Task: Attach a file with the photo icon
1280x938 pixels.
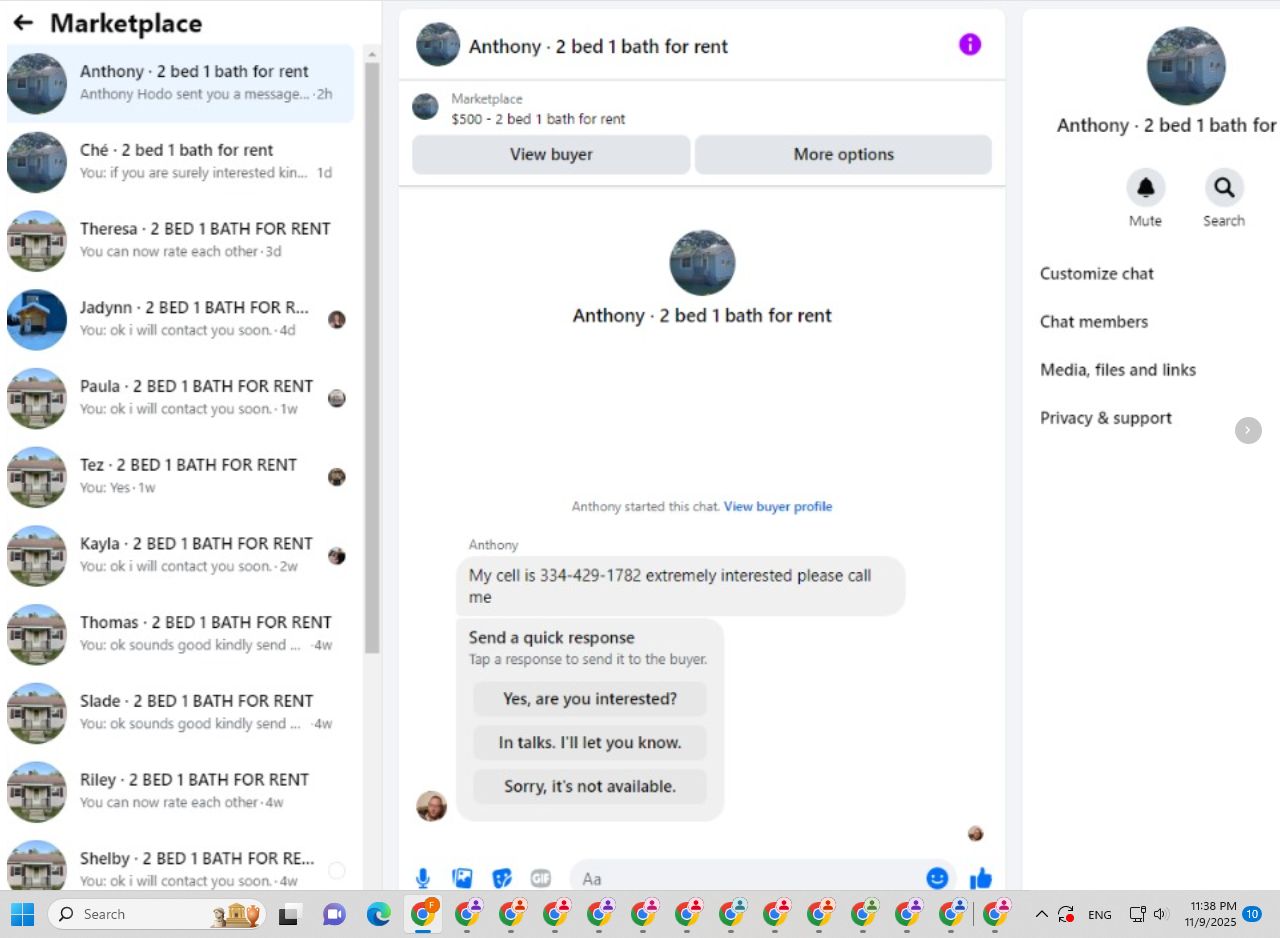Action: pos(462,878)
